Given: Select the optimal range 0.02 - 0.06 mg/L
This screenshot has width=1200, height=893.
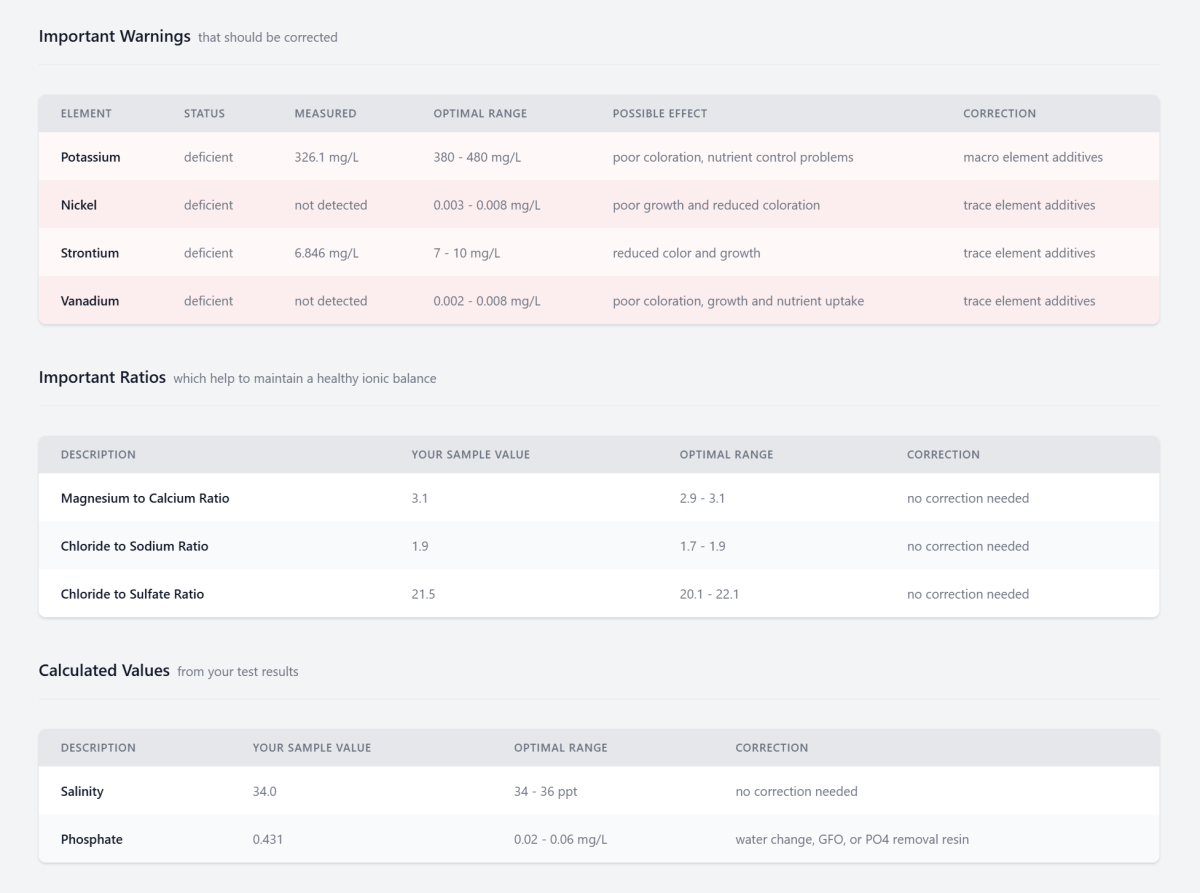Looking at the screenshot, I should (560, 839).
